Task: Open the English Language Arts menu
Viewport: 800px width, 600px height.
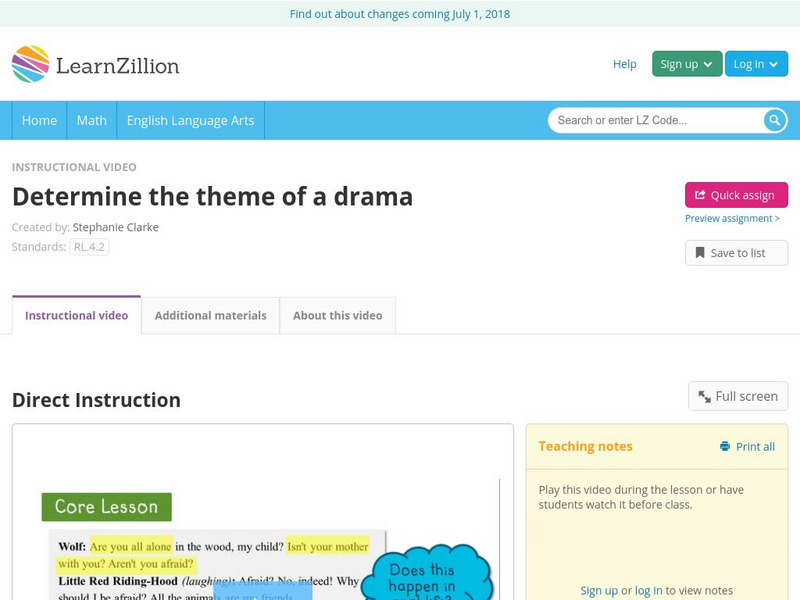Action: click(x=193, y=119)
